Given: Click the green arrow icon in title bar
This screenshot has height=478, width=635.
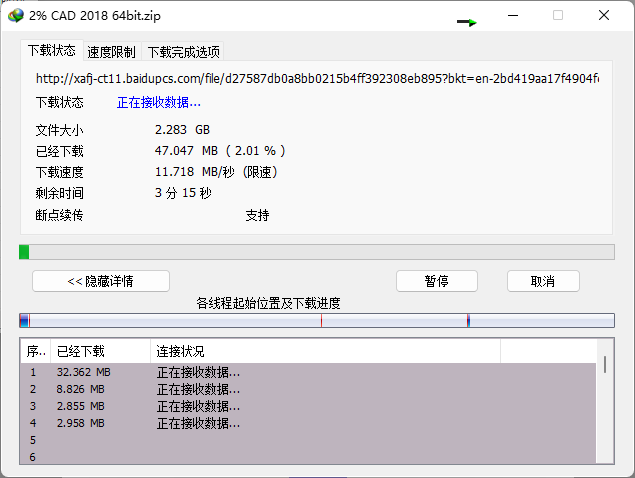Looking at the screenshot, I should pos(467,22).
